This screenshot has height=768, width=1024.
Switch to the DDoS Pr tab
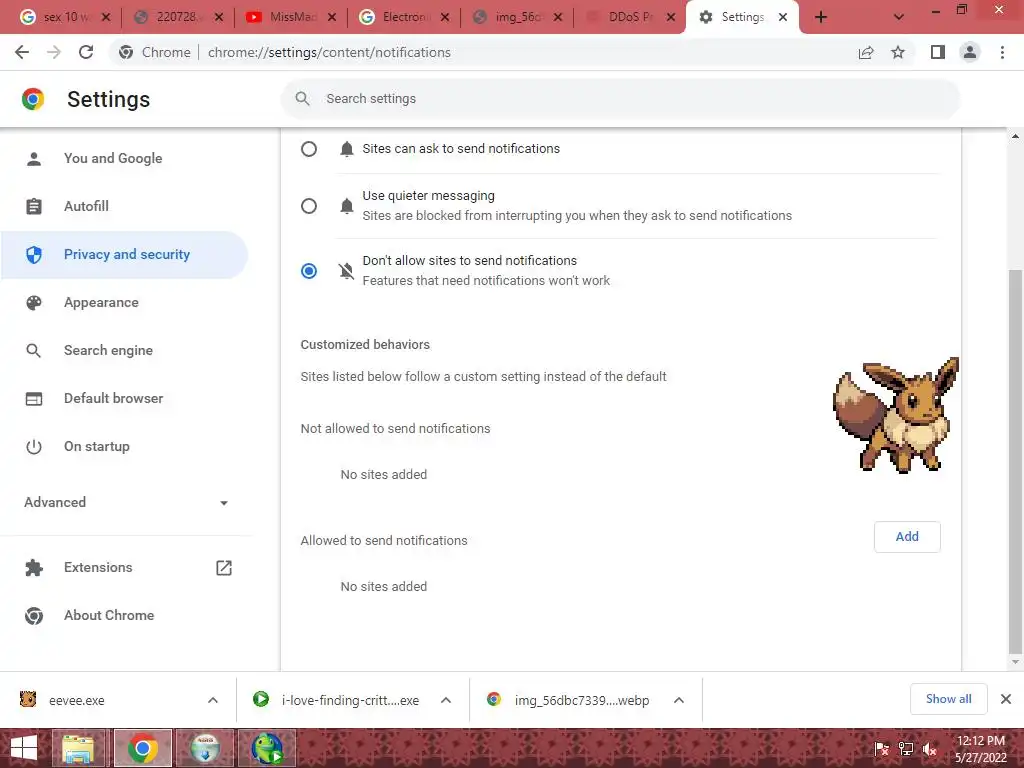click(629, 17)
